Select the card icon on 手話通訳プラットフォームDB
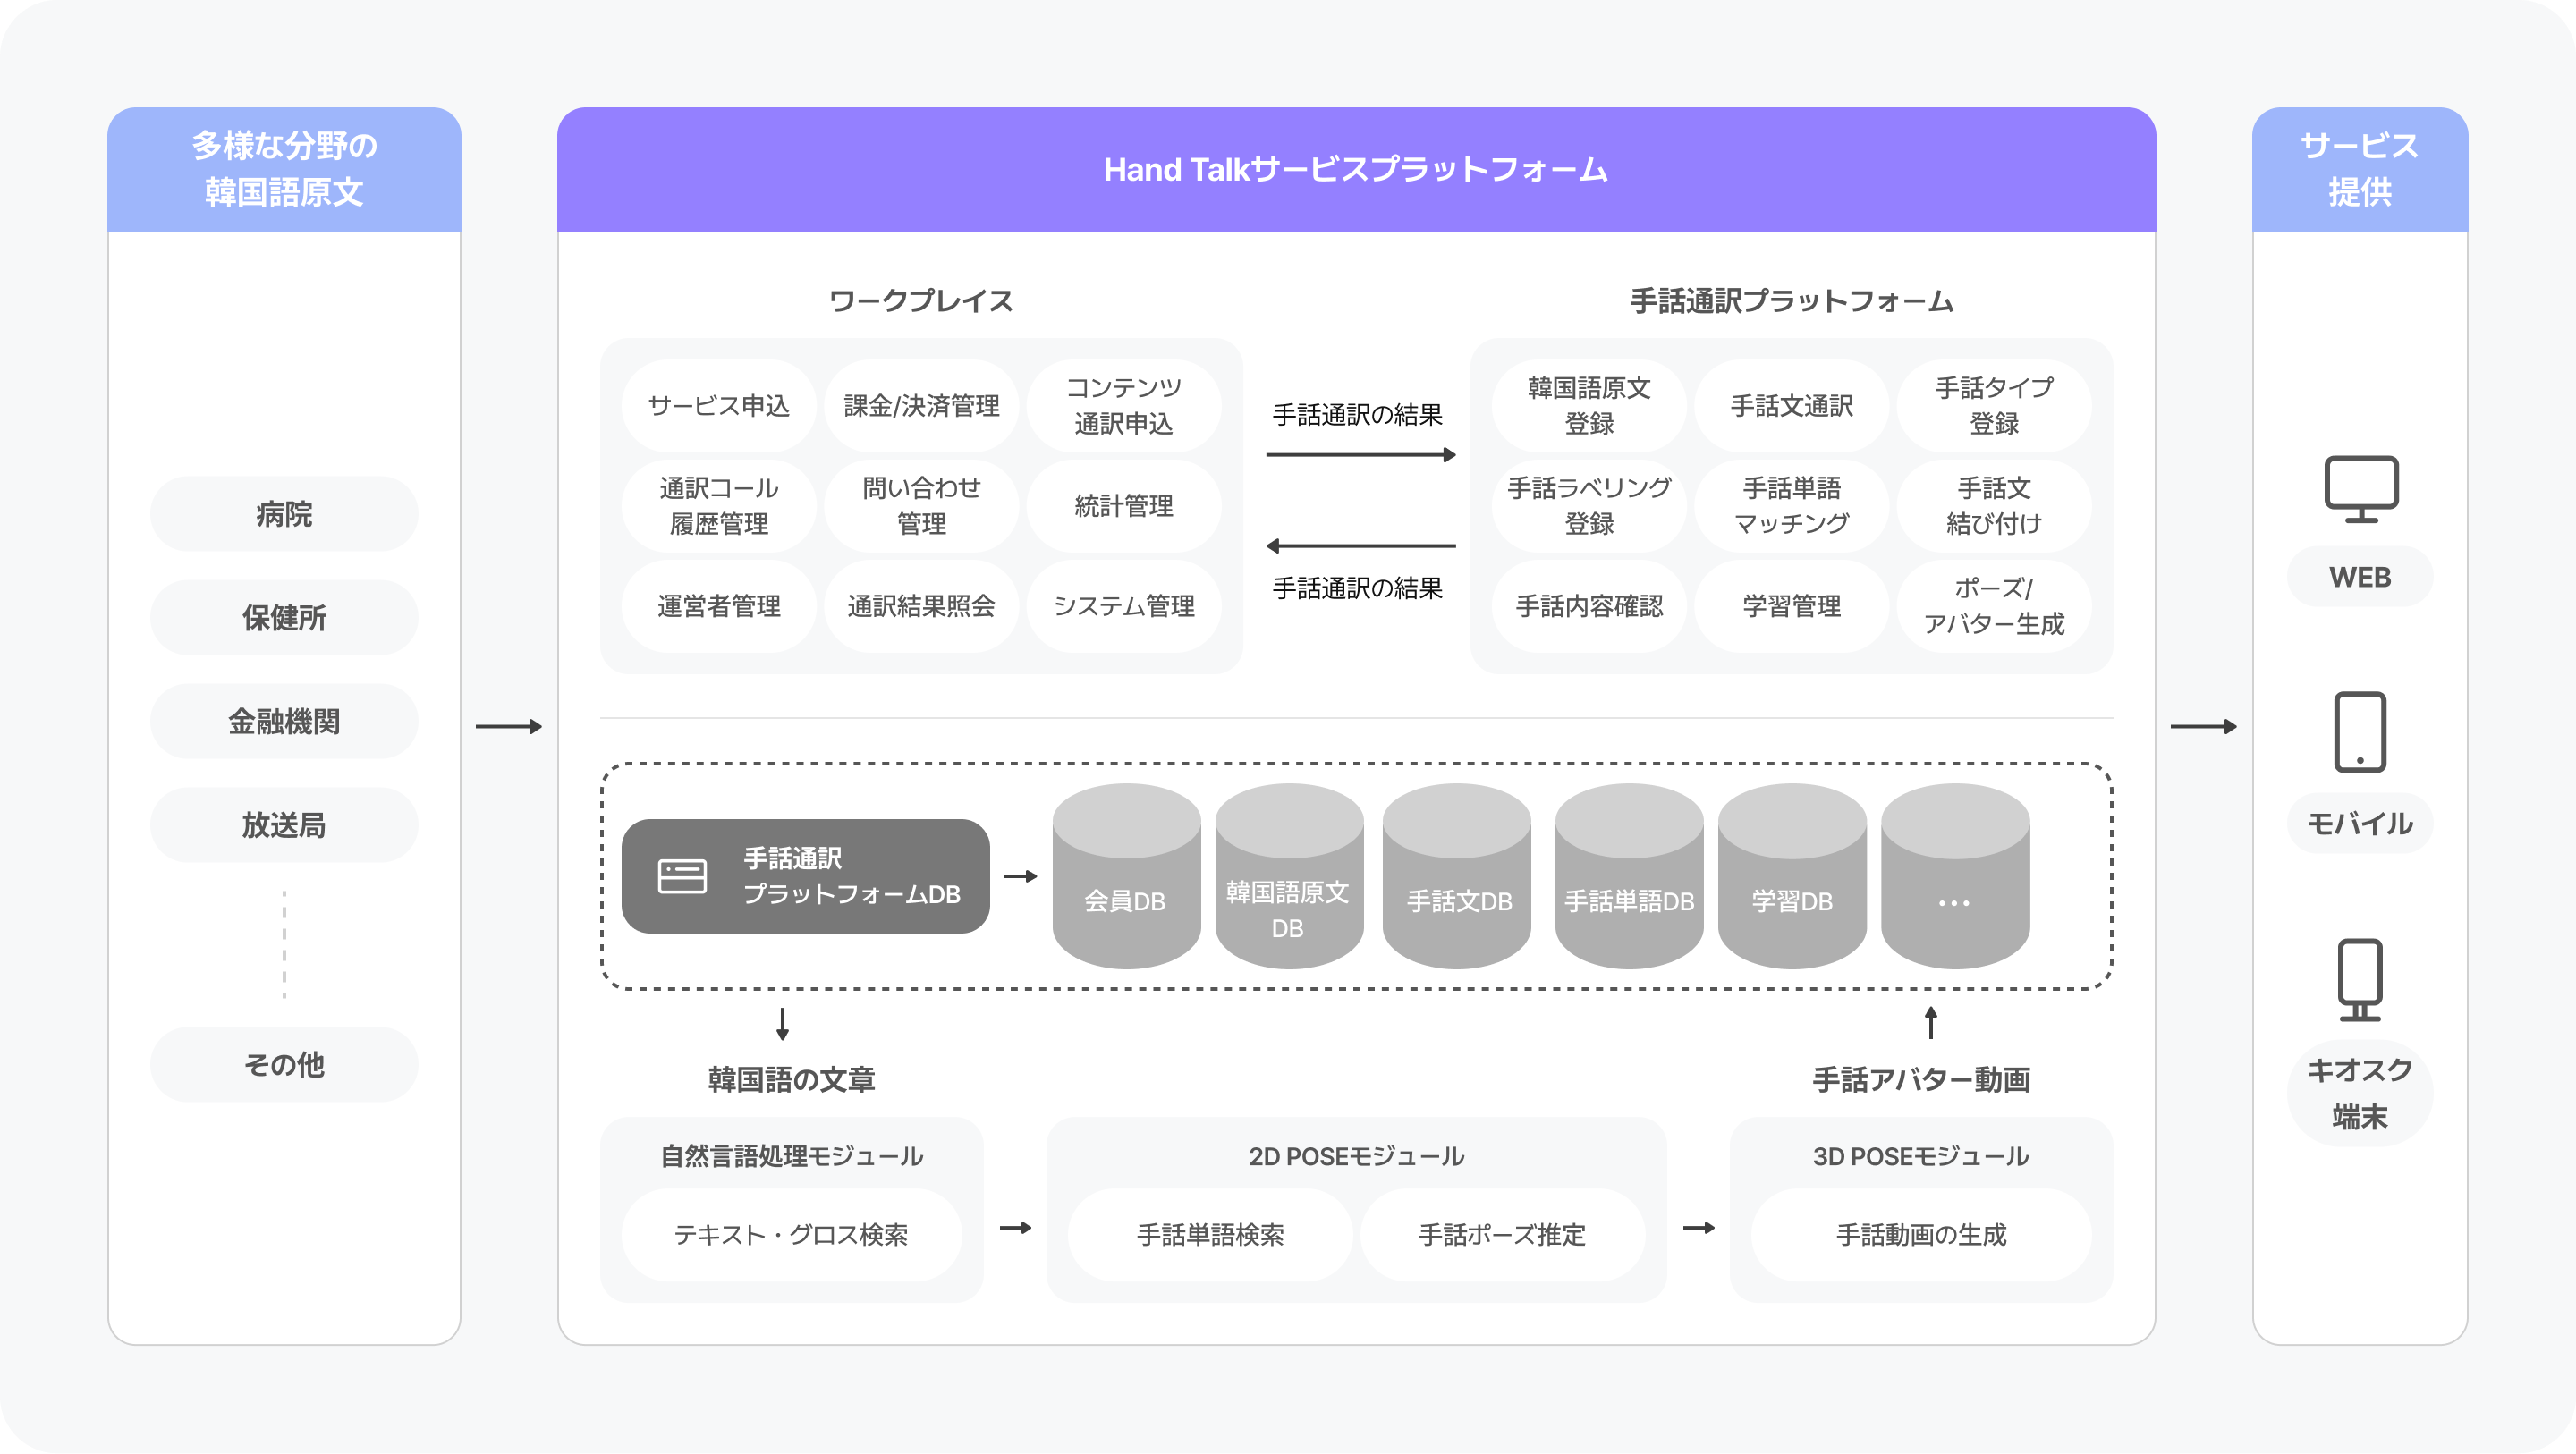This screenshot has height=1454, width=2576. pos(681,875)
